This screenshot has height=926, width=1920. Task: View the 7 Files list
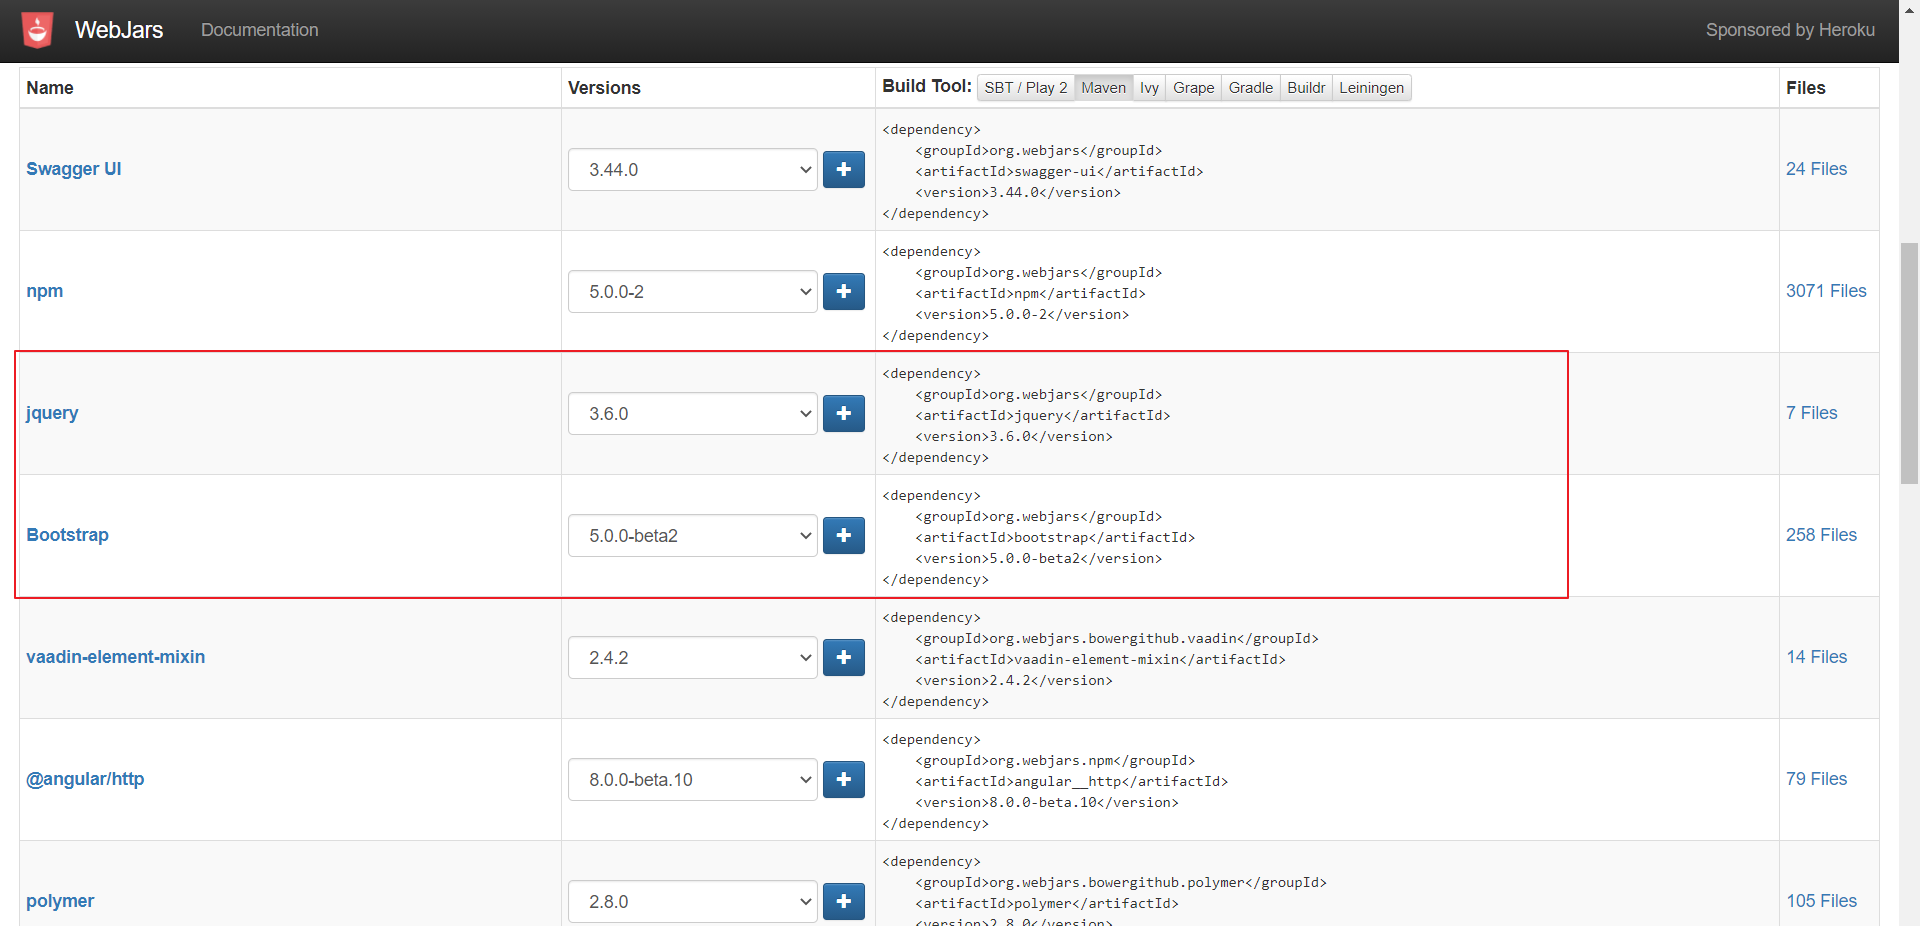click(x=1812, y=413)
